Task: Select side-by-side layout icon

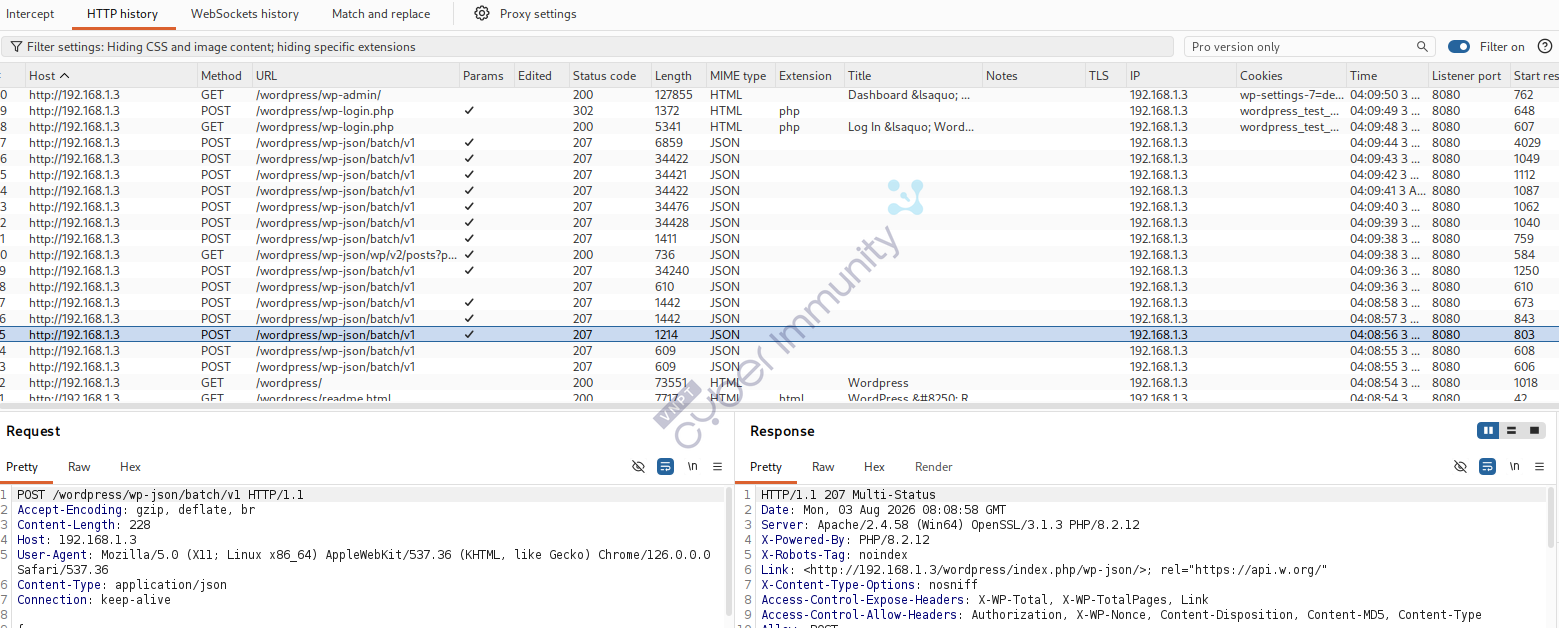Action: tap(1489, 431)
